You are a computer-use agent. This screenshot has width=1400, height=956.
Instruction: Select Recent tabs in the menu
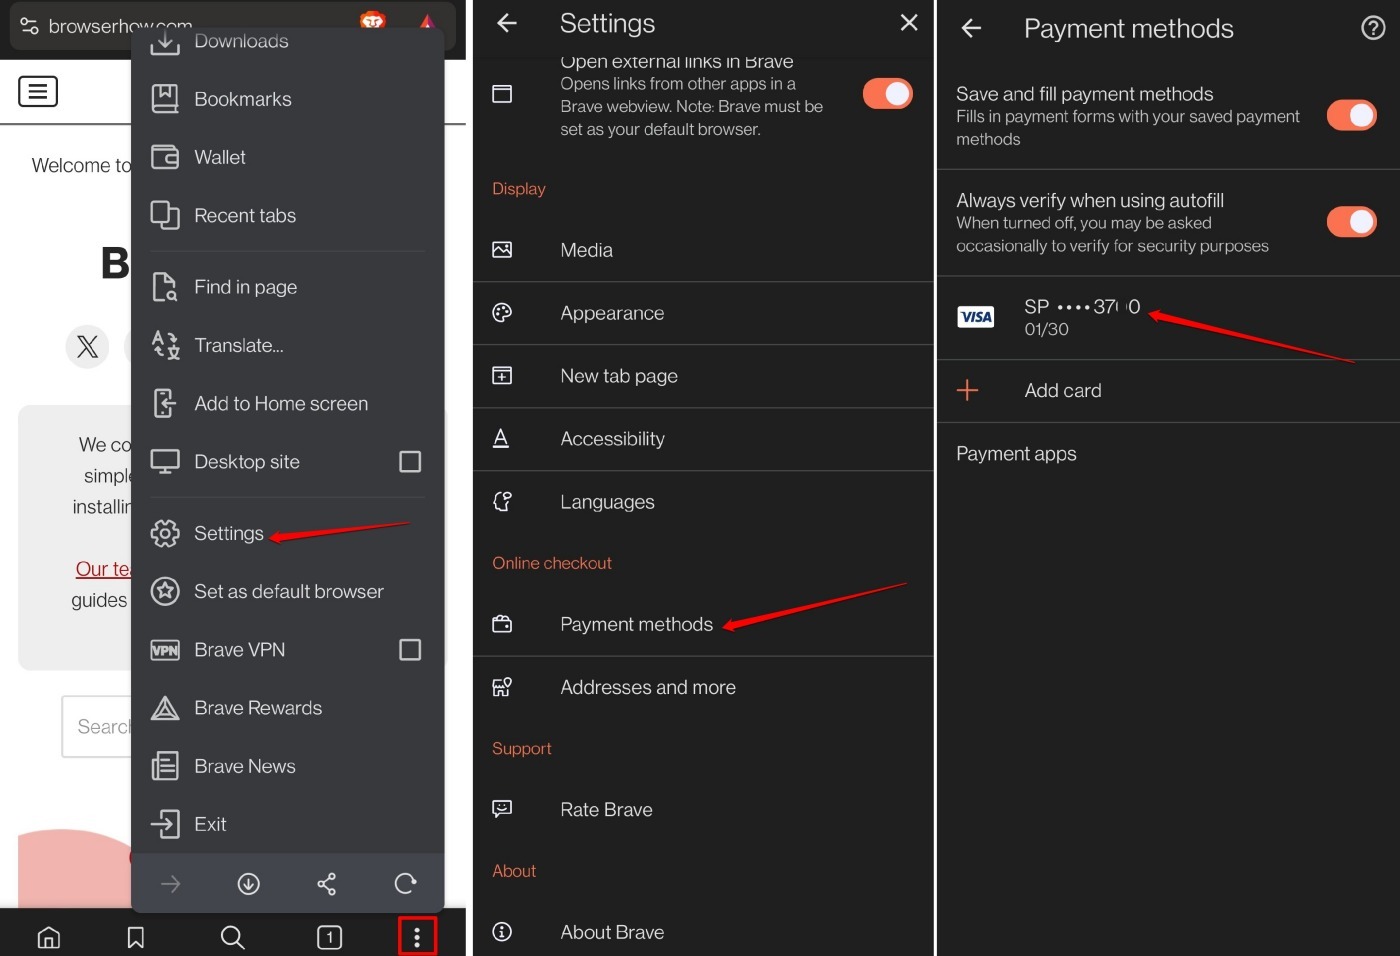[x=288, y=216]
